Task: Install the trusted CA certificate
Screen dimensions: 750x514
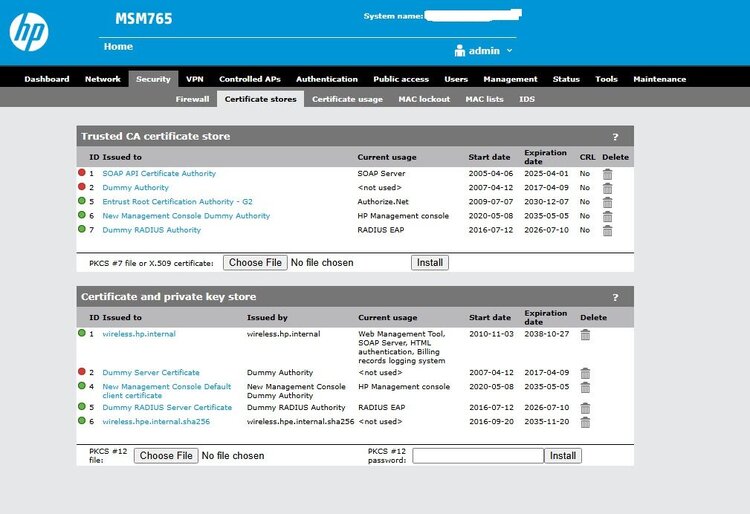Action: (430, 262)
